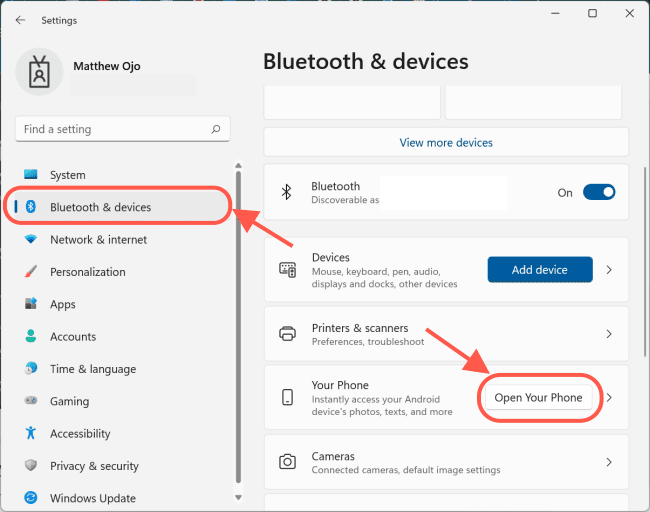Open the View more devices link
Screen dimensions: 650x512
coord(446,142)
